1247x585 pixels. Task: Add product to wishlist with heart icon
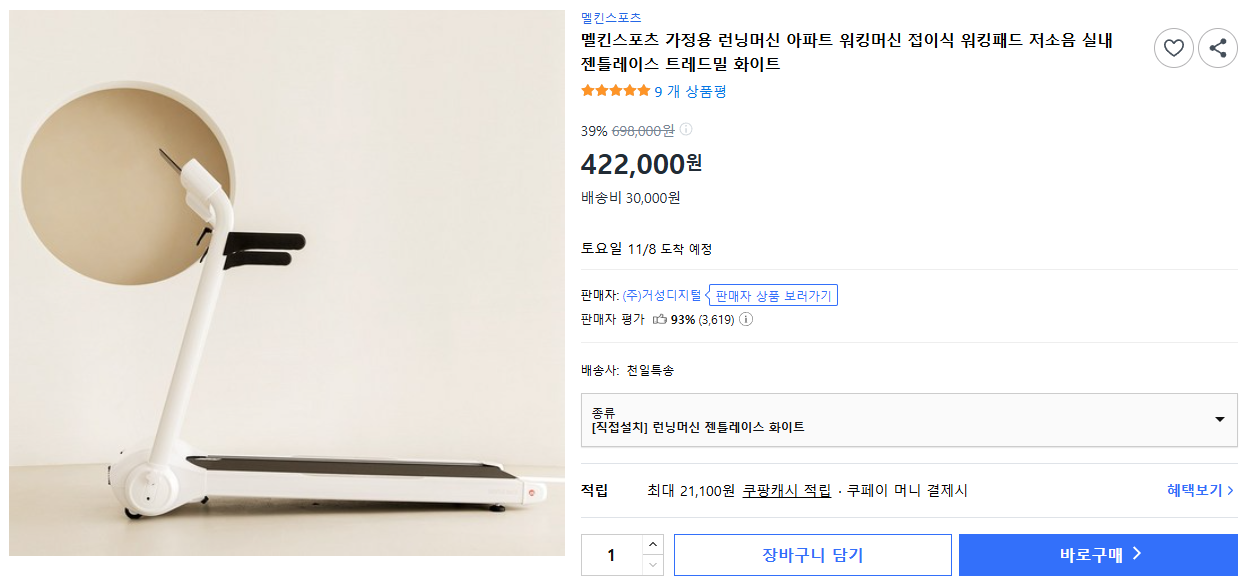[1173, 47]
